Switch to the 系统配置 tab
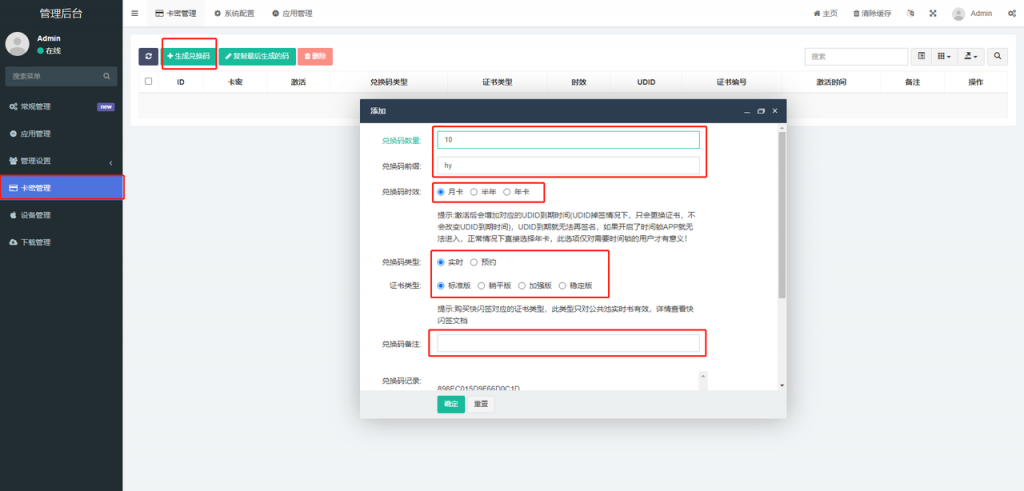Image resolution: width=1024 pixels, height=491 pixels. [234, 13]
